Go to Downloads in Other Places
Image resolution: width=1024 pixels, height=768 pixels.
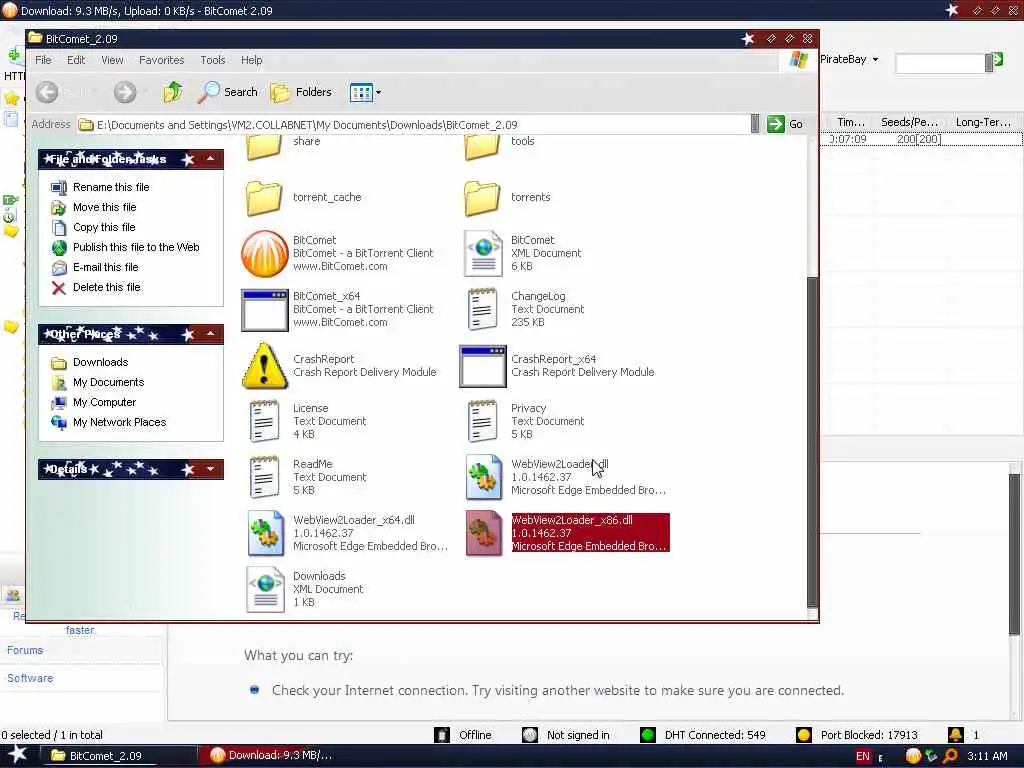pyautogui.click(x=90, y=362)
